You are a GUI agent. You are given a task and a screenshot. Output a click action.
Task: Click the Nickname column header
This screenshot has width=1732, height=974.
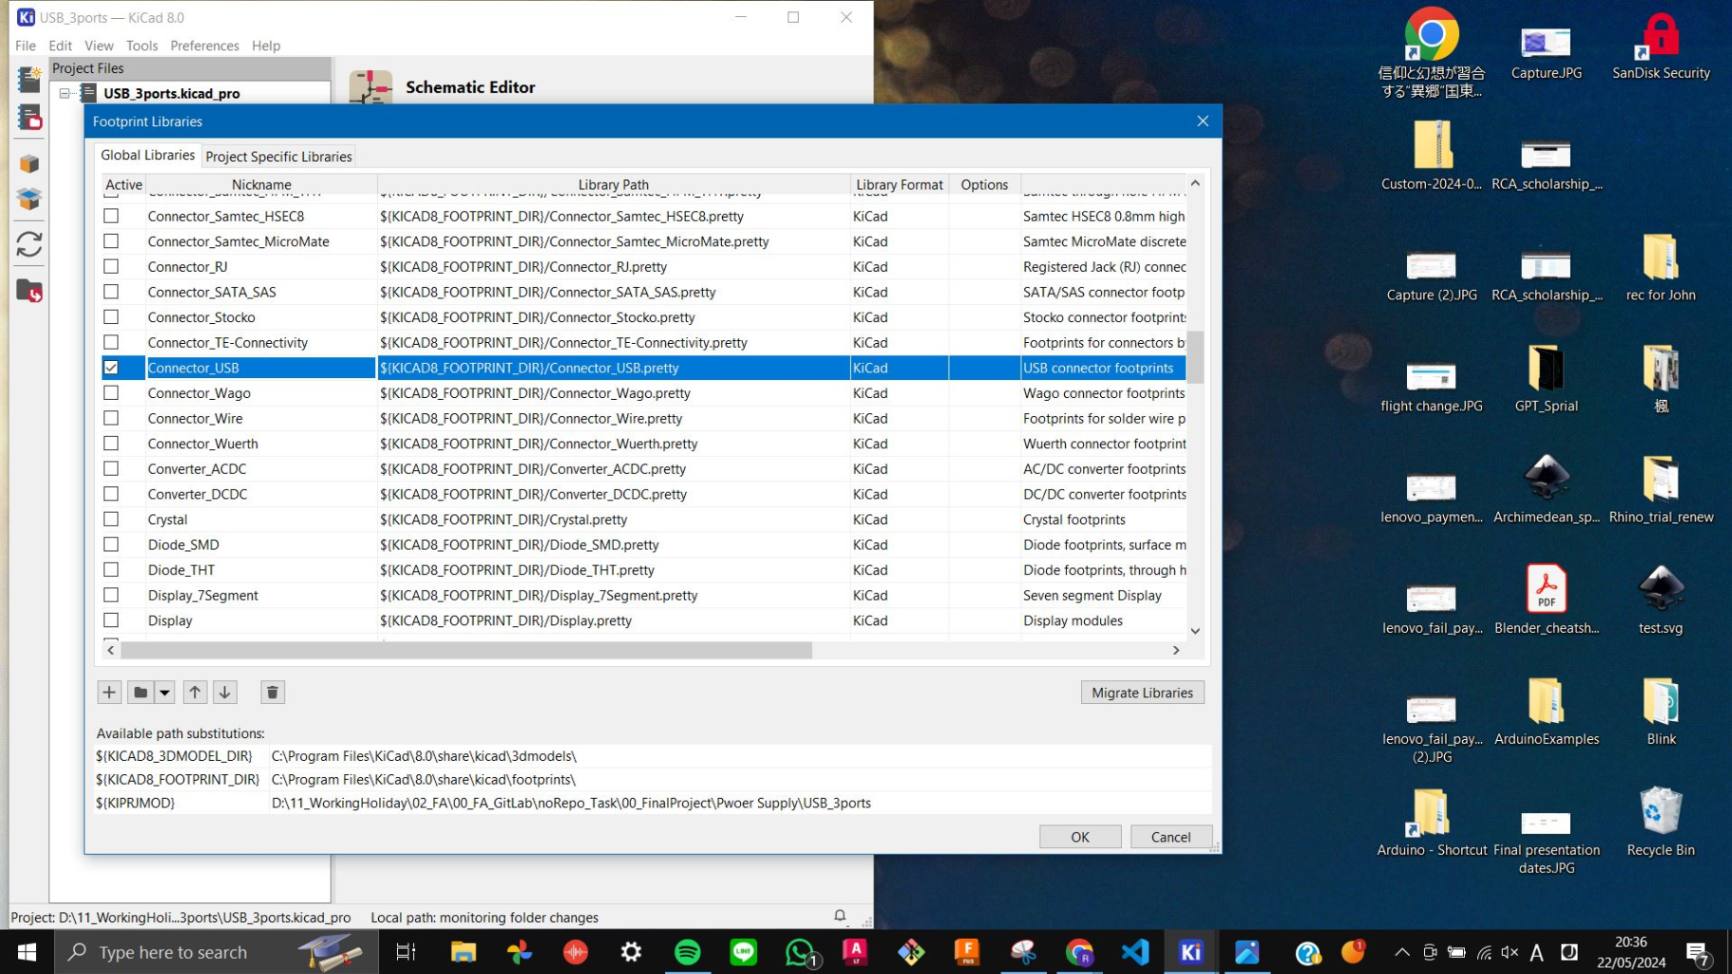[x=261, y=184]
